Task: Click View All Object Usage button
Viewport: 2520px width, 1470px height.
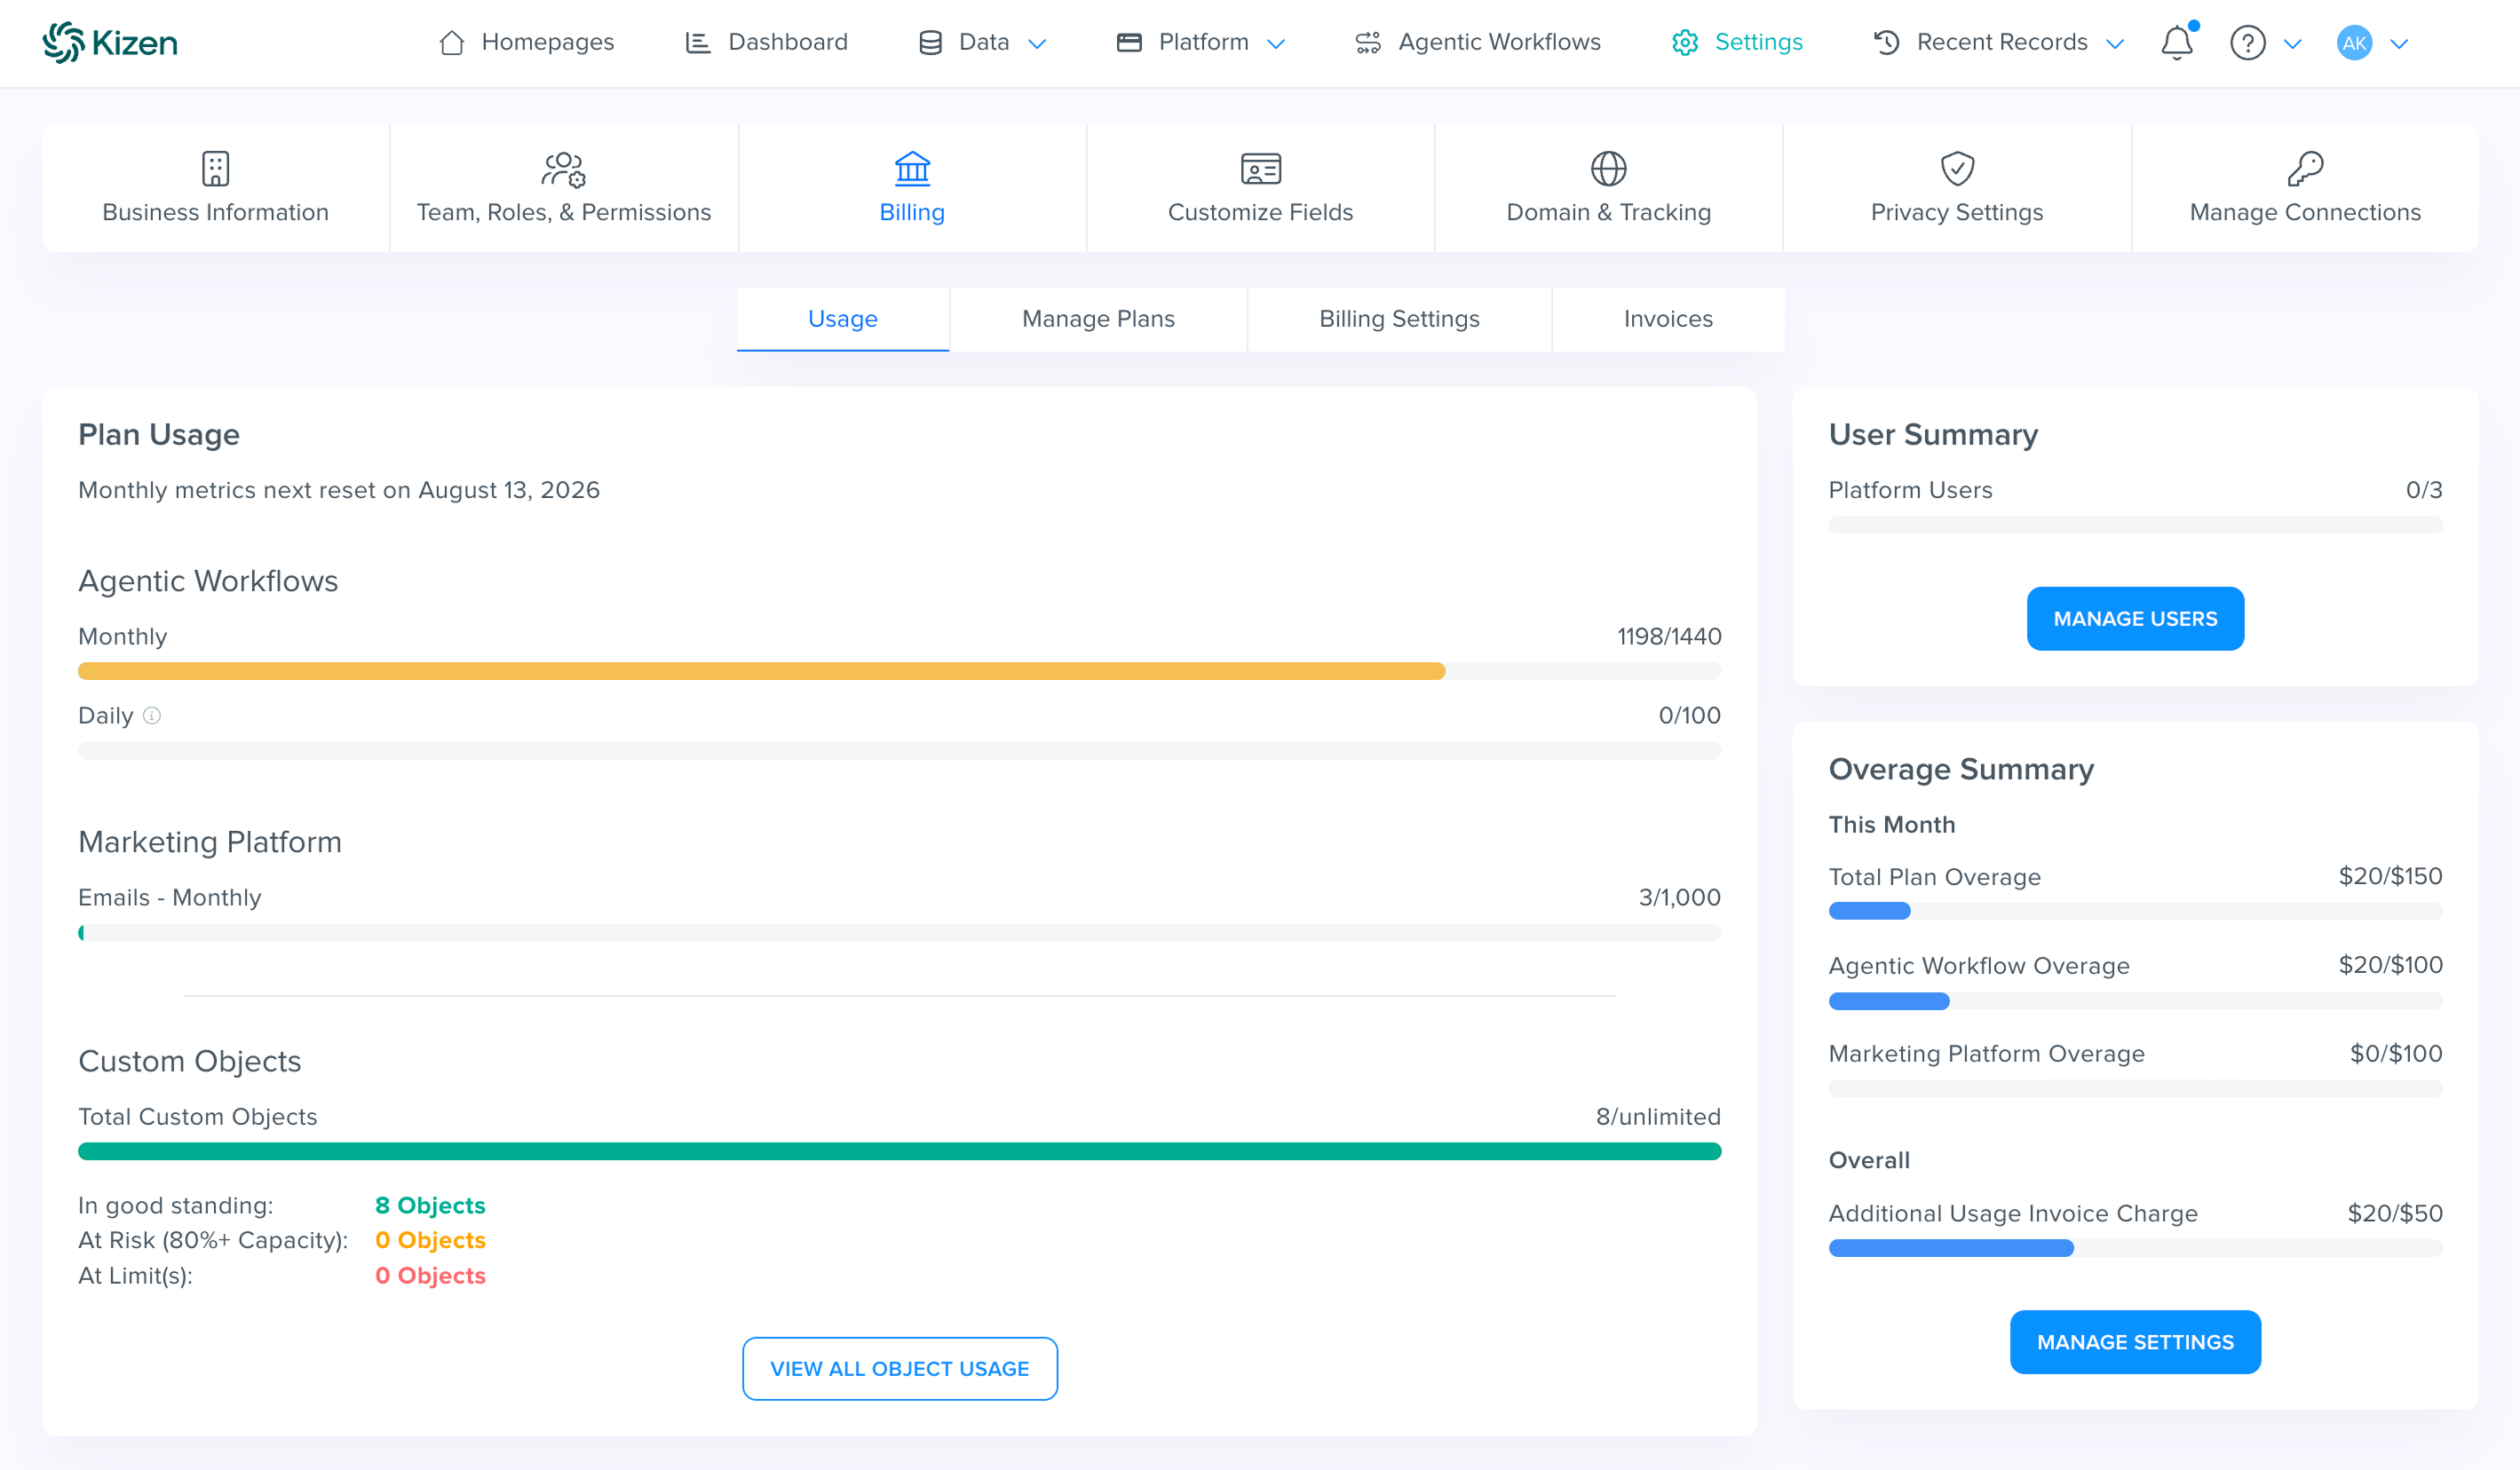Action: click(x=899, y=1368)
